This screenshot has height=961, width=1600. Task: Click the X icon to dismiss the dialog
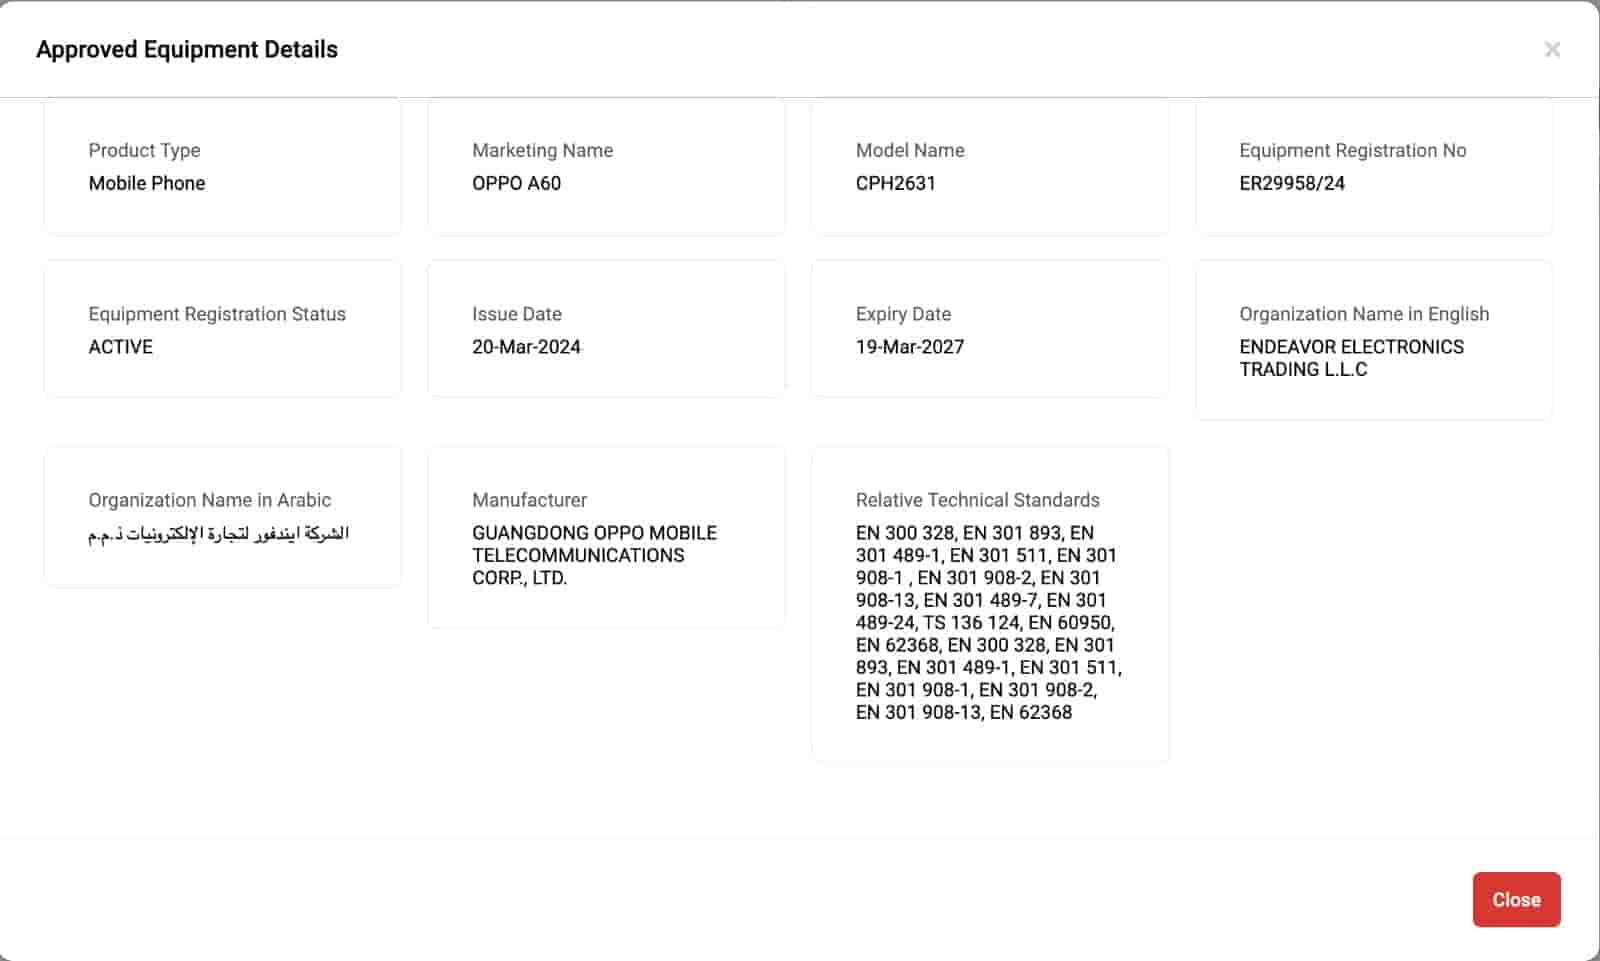tap(1553, 48)
